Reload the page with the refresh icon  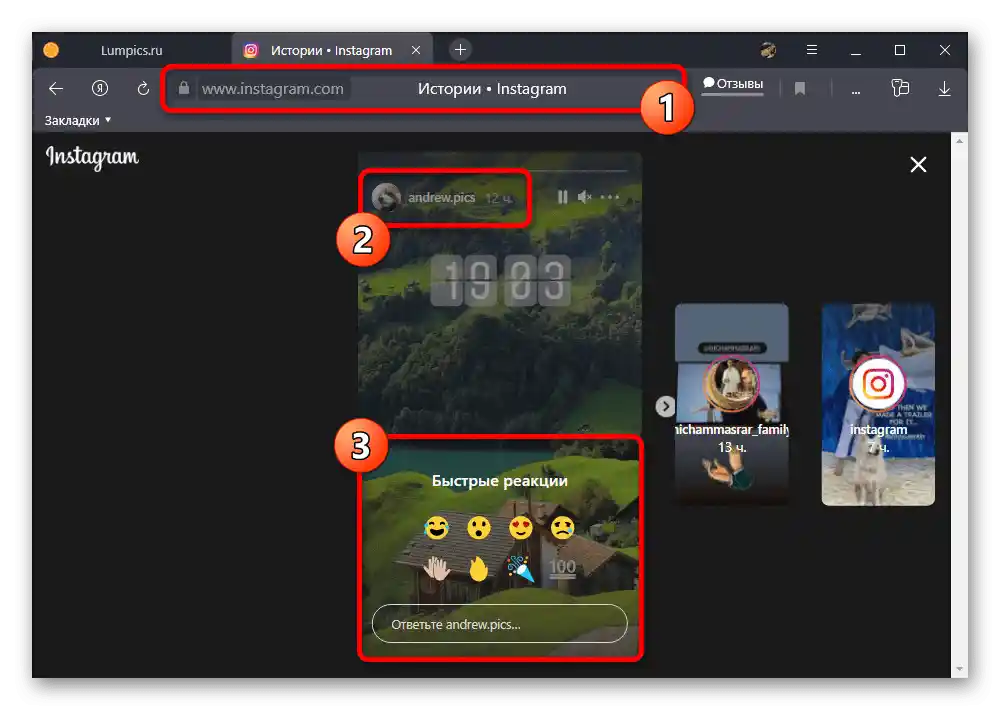pyautogui.click(x=143, y=88)
